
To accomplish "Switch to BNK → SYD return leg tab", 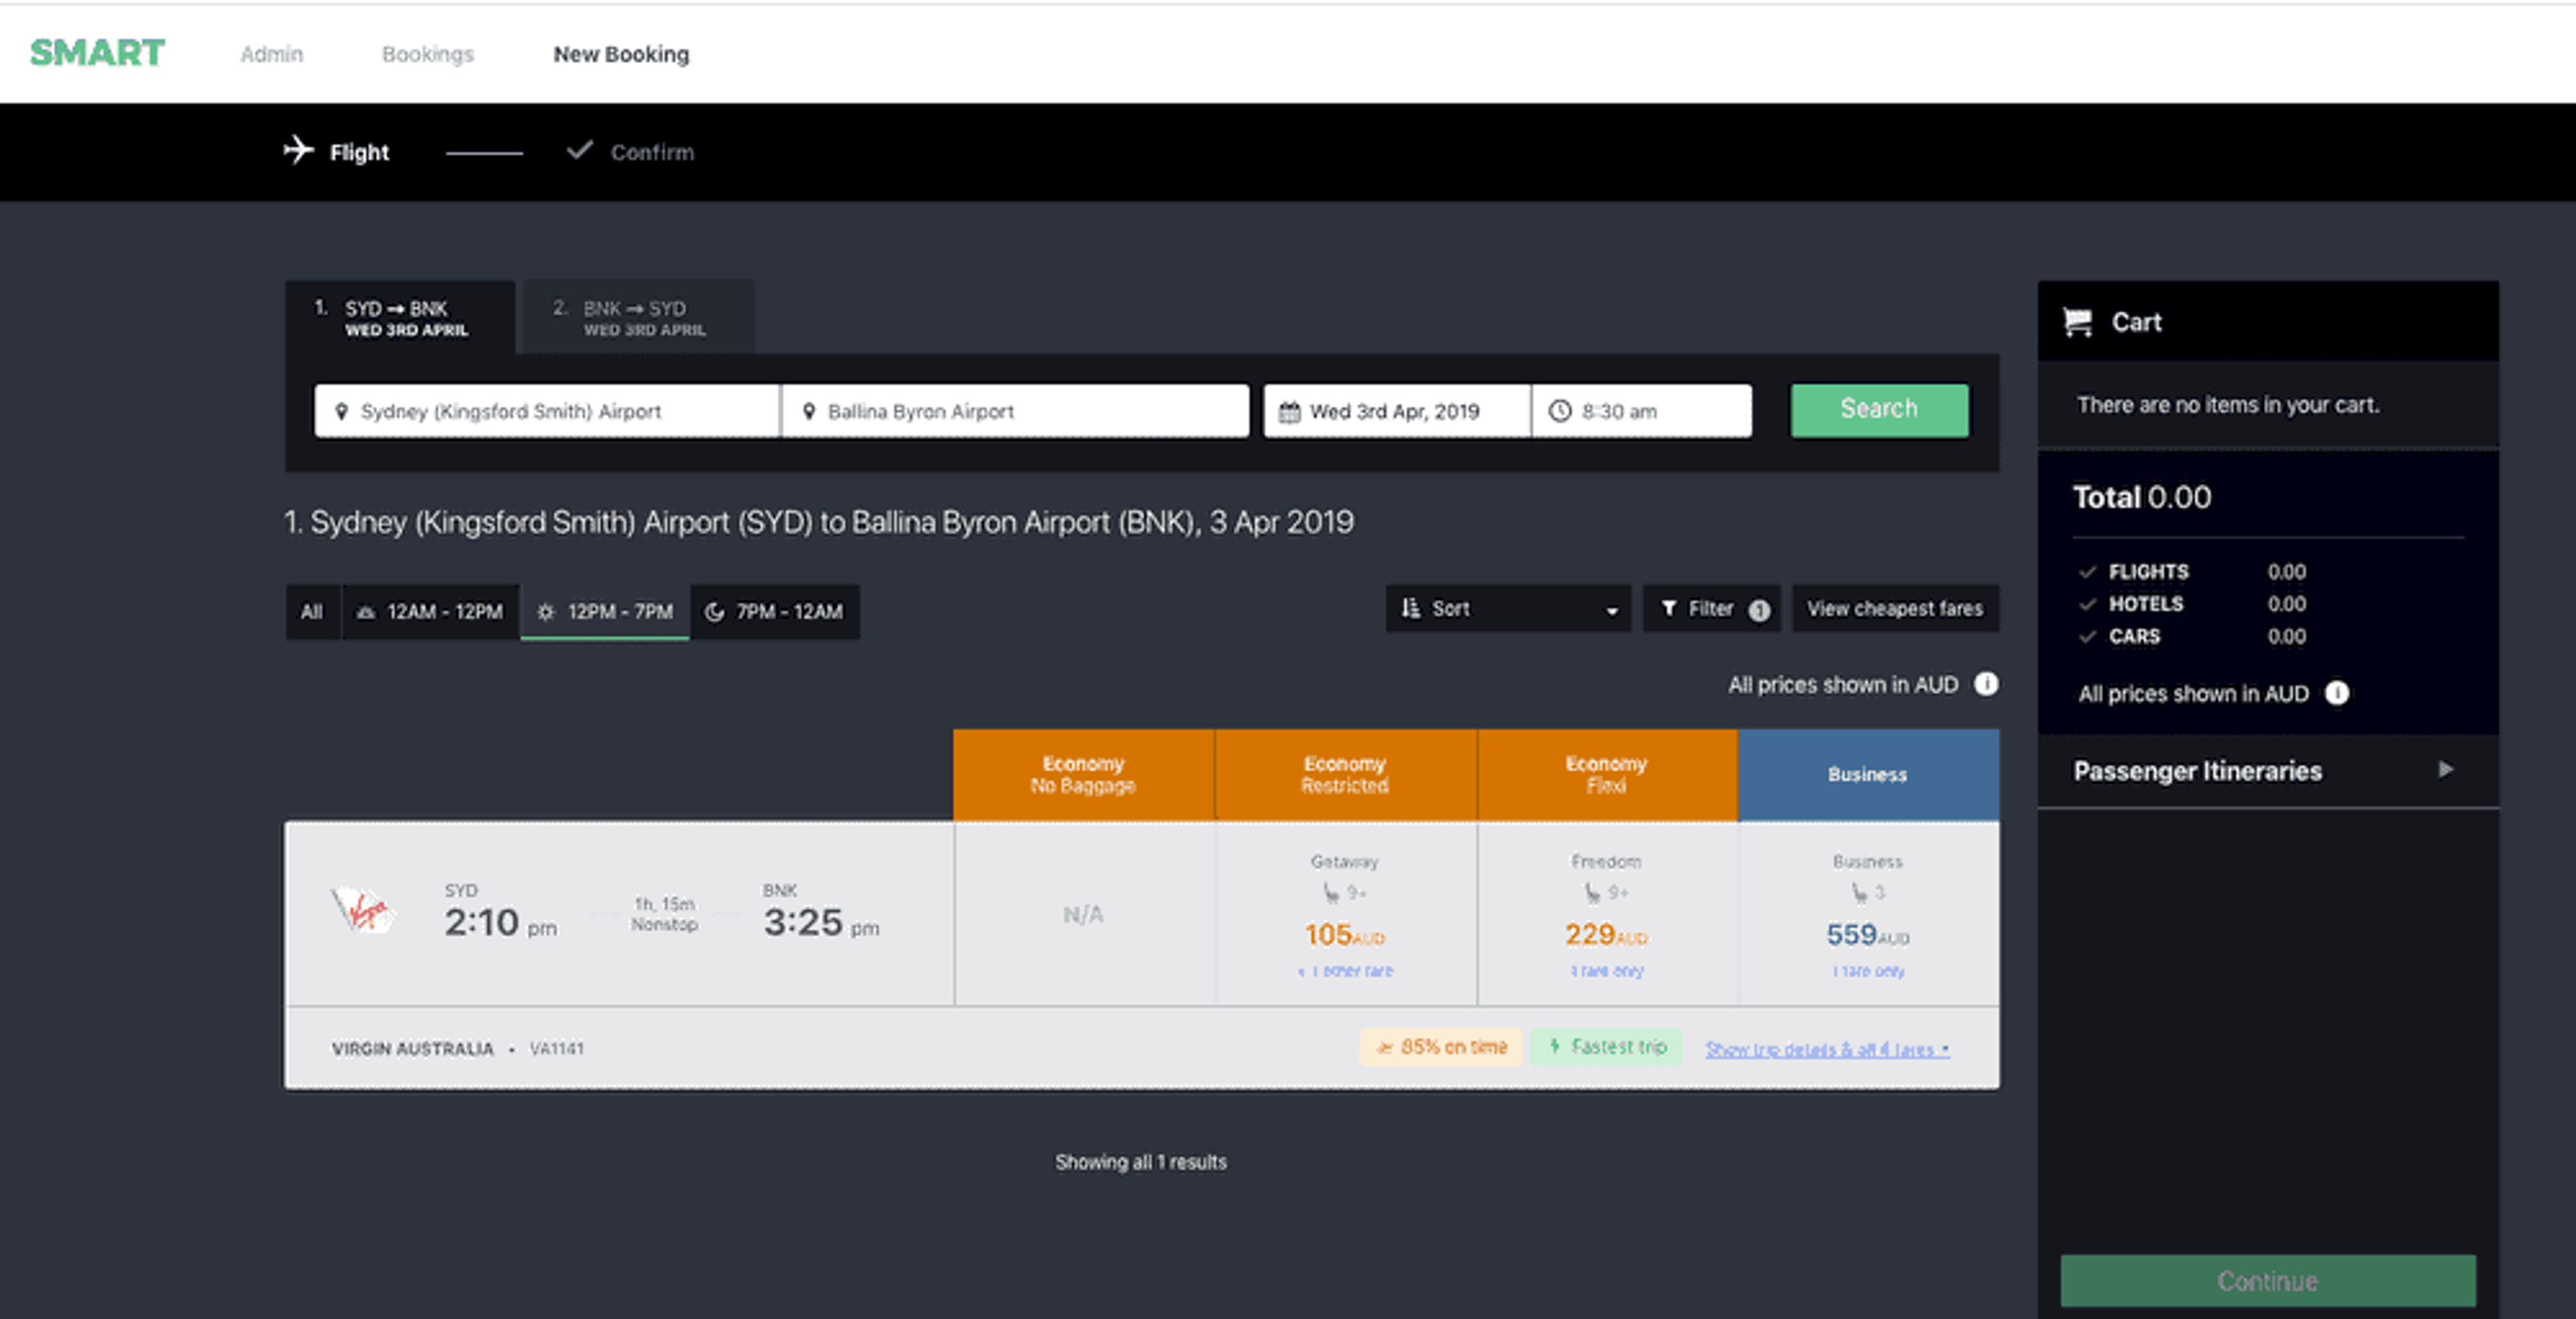I will click(x=638, y=317).
